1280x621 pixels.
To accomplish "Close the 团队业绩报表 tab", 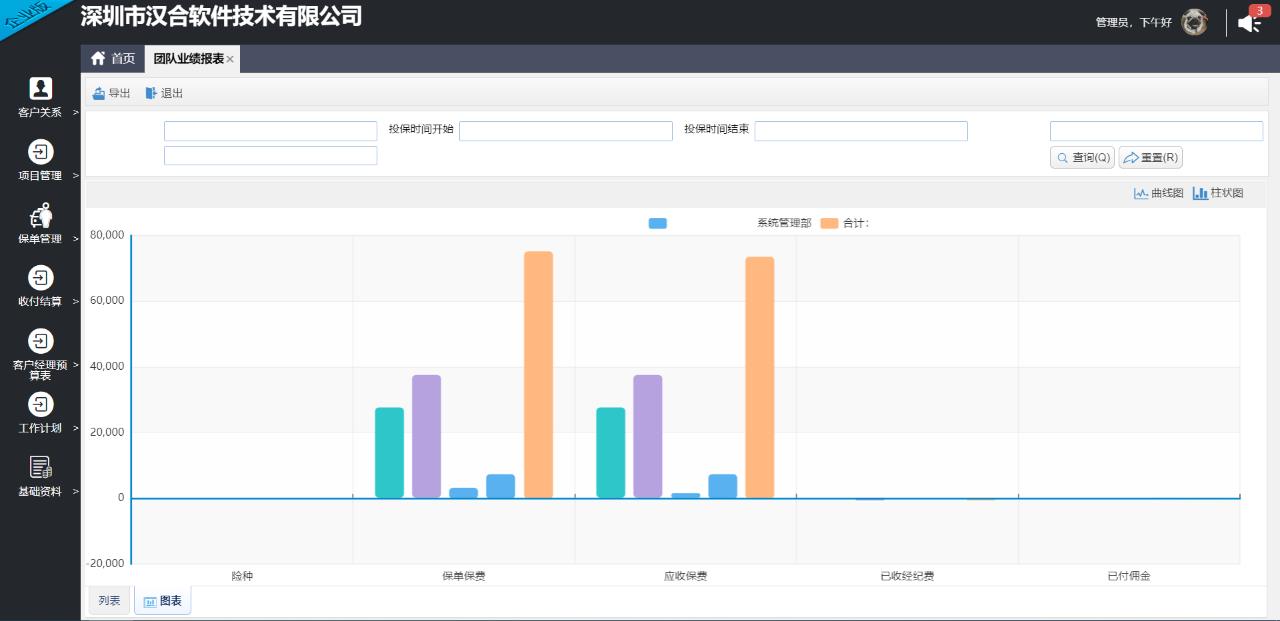I will click(230, 59).
